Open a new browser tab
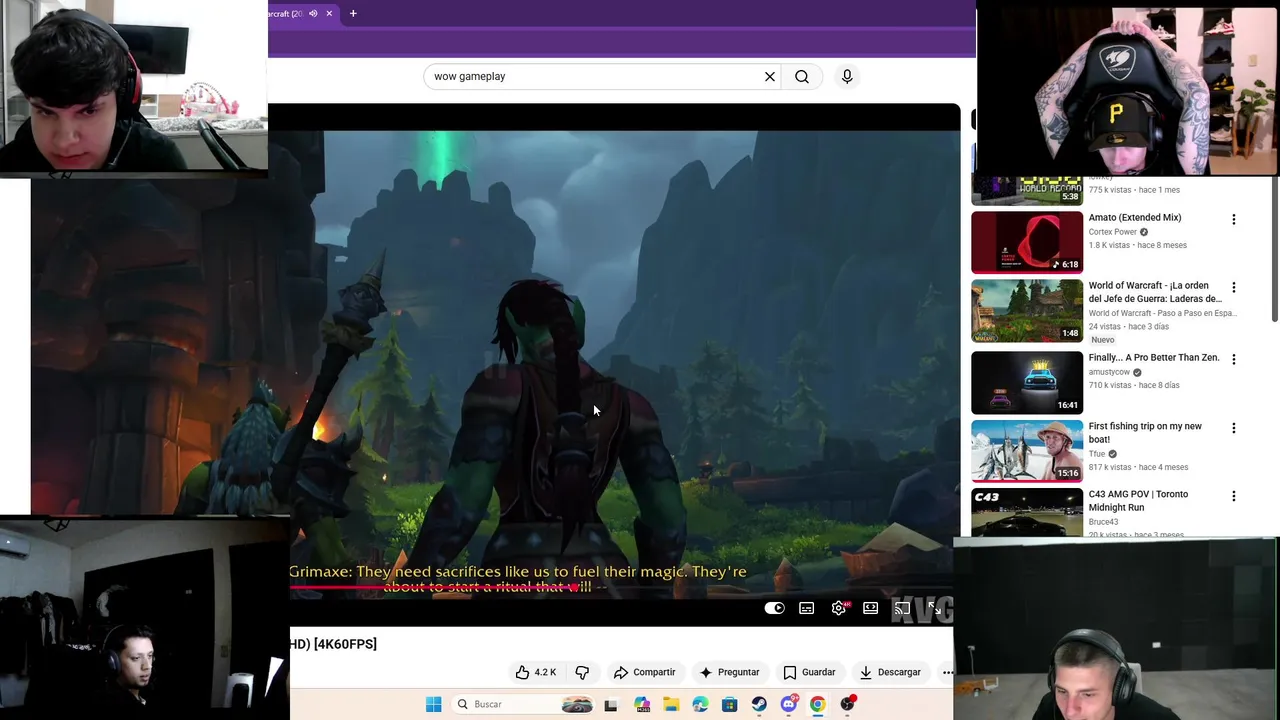 [353, 13]
